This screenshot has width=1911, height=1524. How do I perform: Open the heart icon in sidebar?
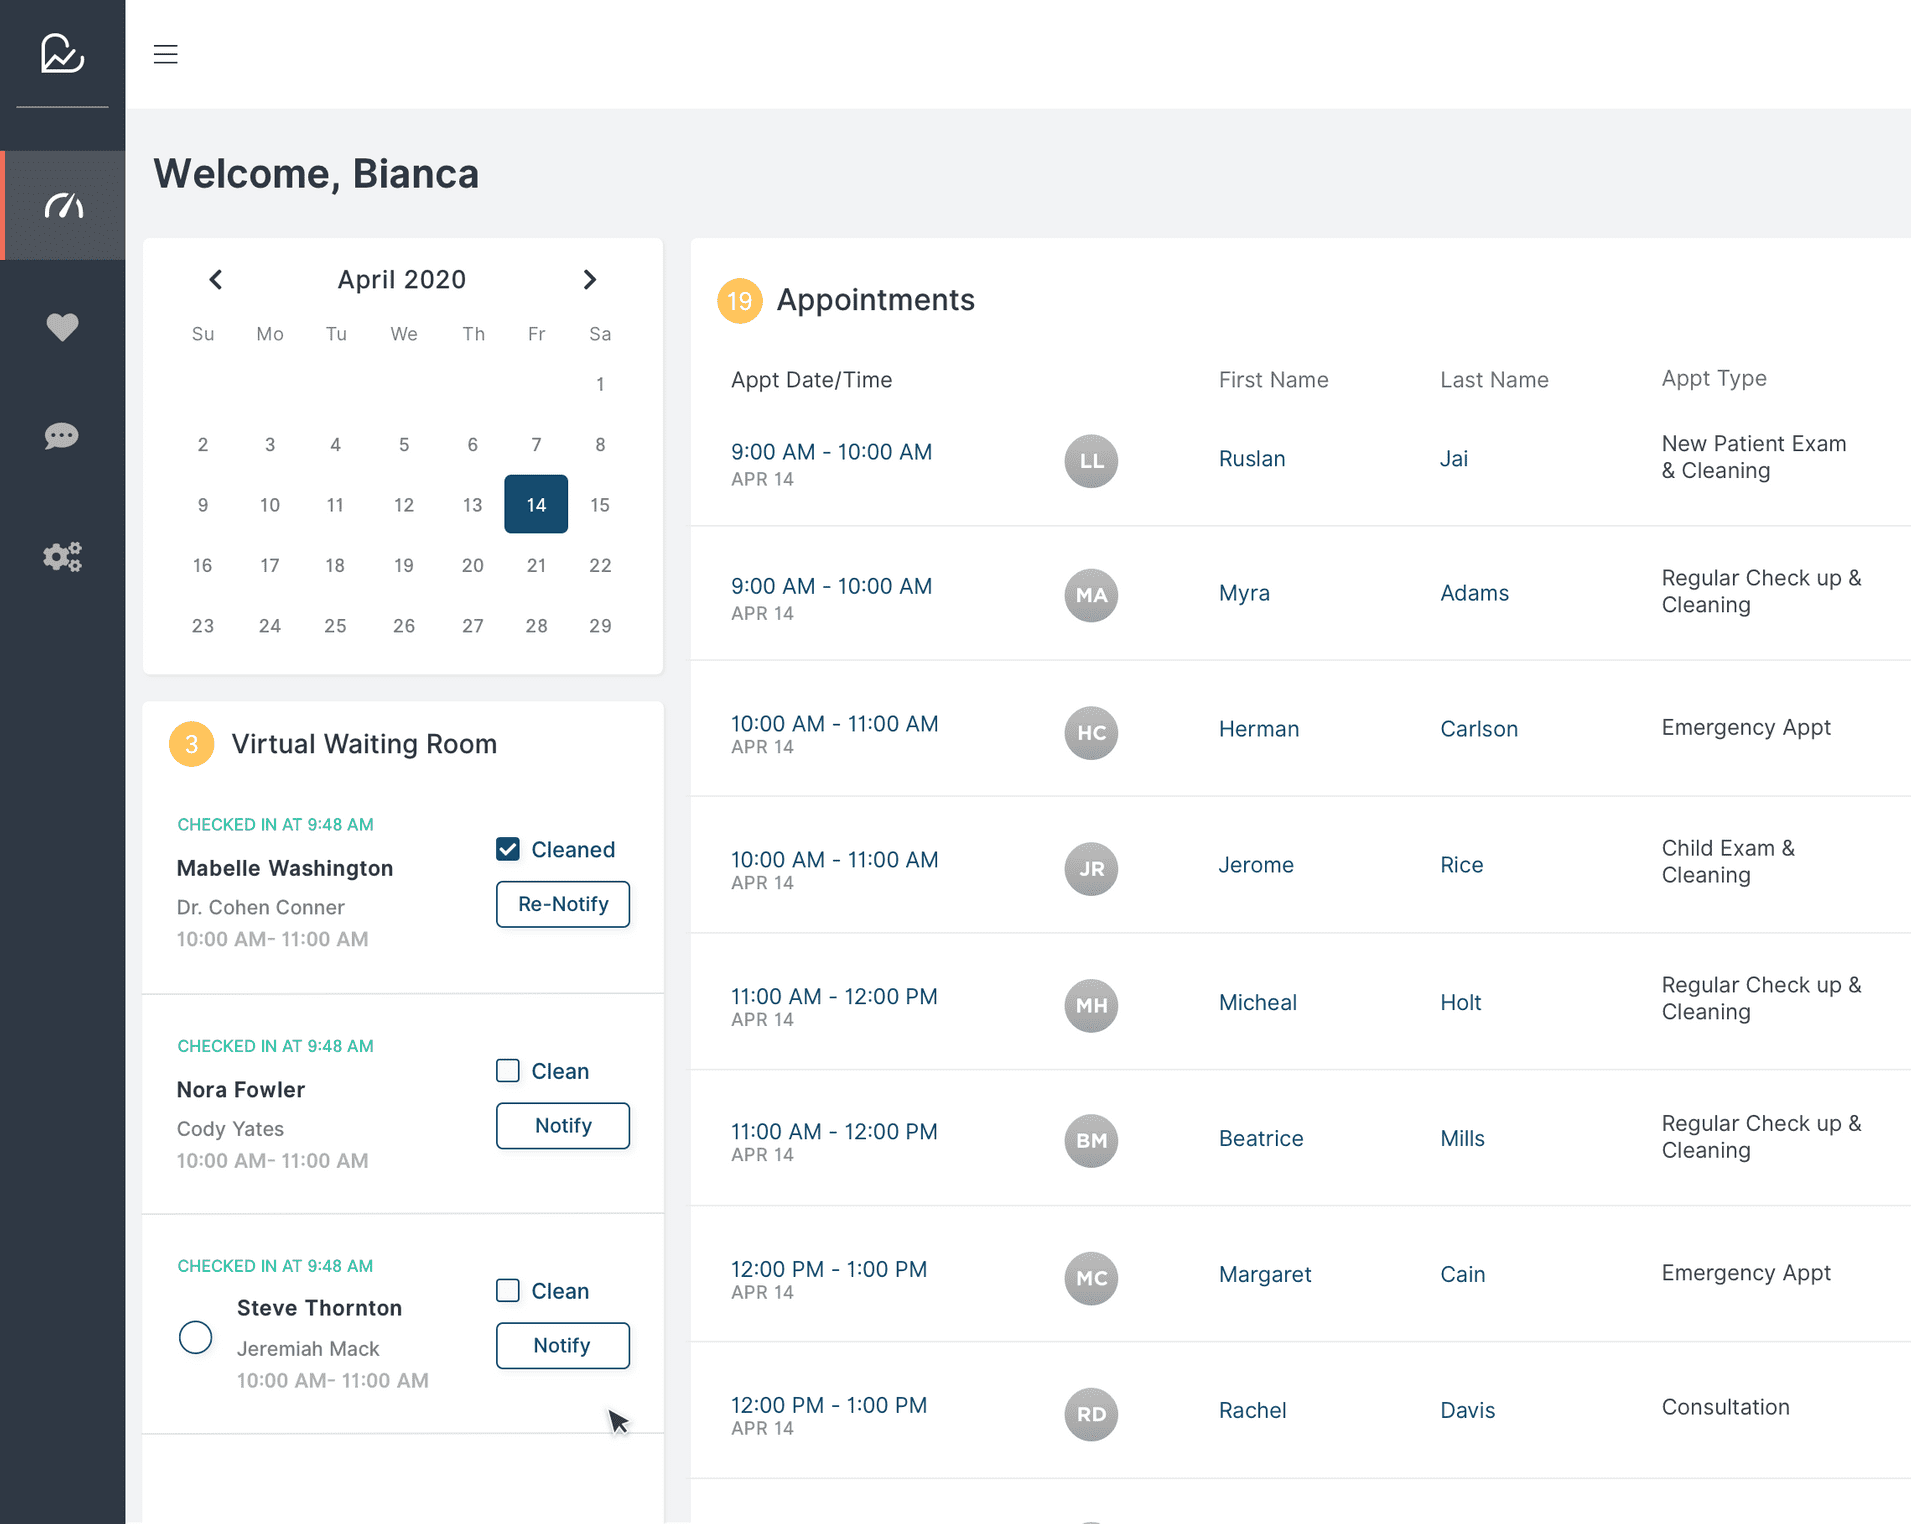(62, 327)
